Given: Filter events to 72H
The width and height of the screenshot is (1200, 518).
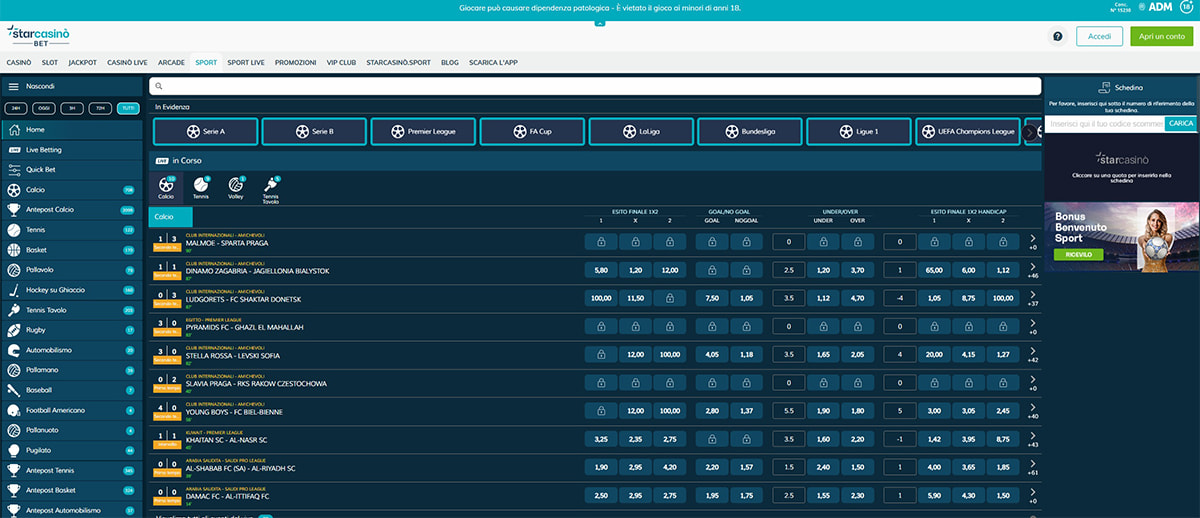Looking at the screenshot, I should point(100,108).
